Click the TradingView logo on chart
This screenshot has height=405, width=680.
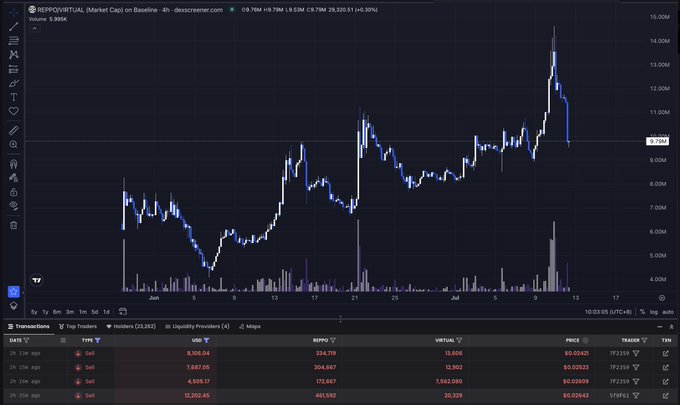[x=37, y=281]
